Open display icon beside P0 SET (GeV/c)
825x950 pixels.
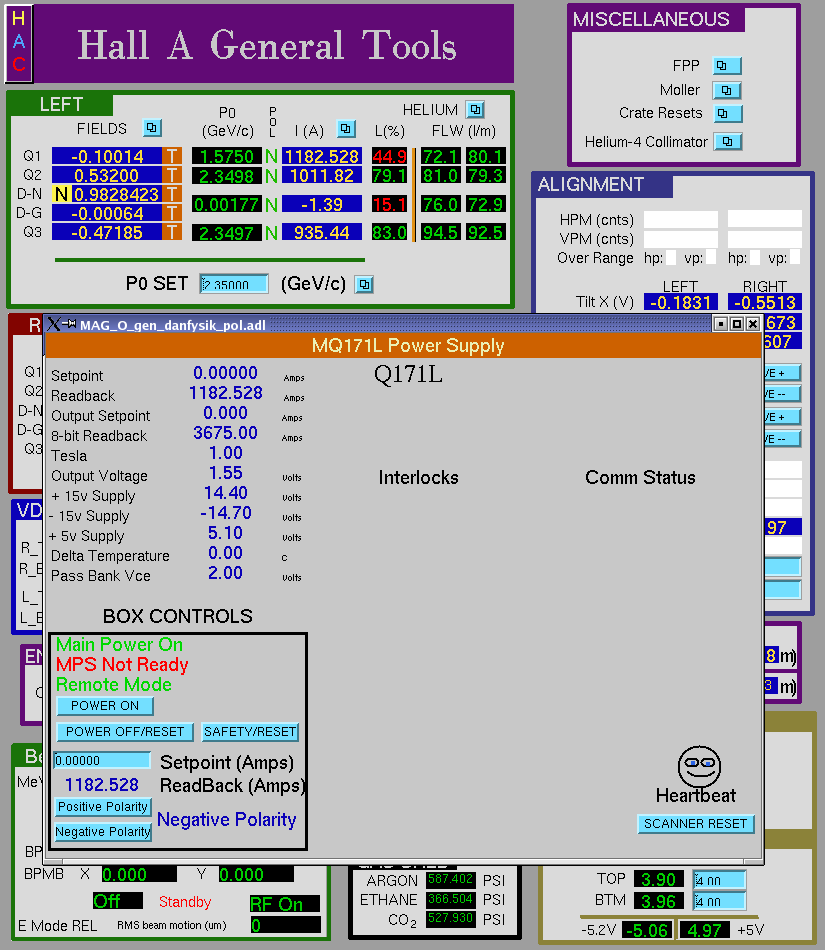(363, 284)
